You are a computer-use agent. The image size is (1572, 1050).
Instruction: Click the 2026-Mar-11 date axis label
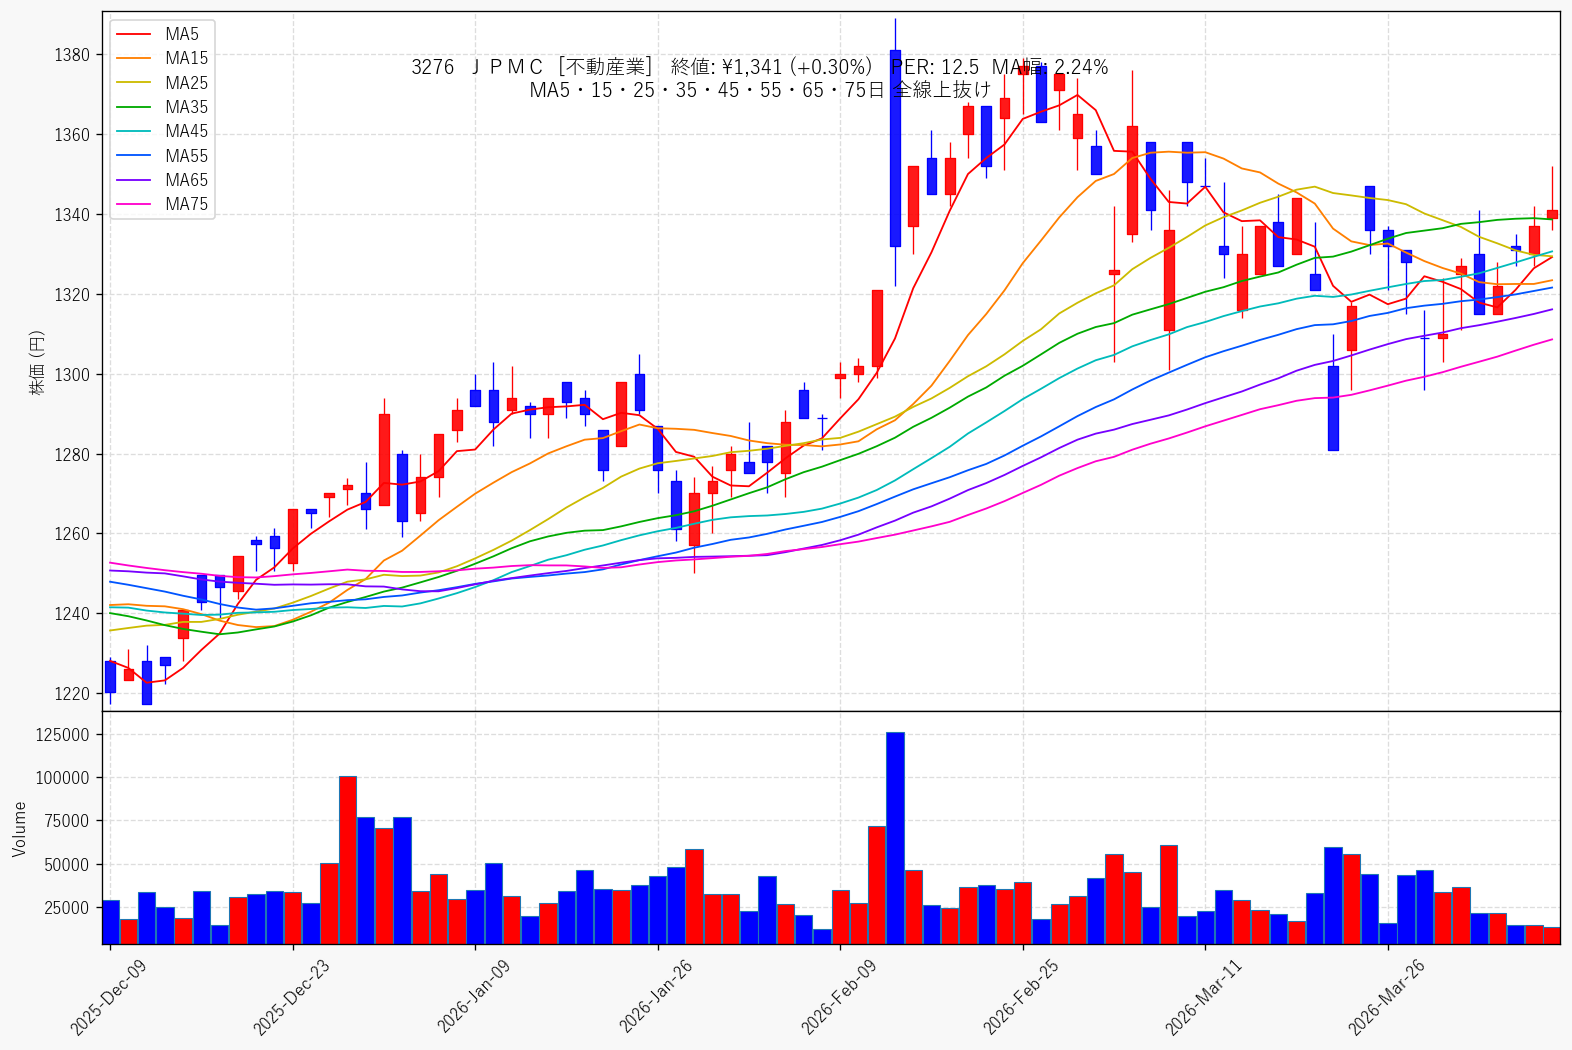pos(1203,996)
